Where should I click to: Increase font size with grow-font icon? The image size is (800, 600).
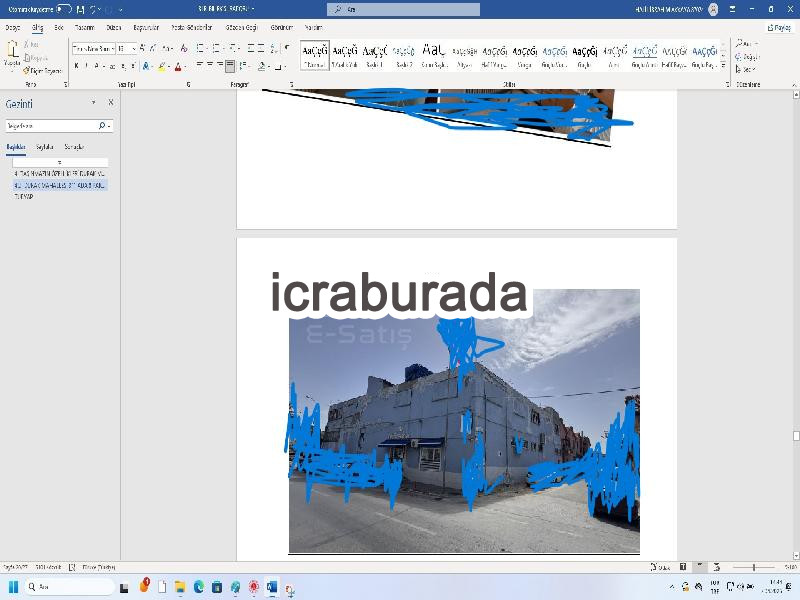(142, 48)
